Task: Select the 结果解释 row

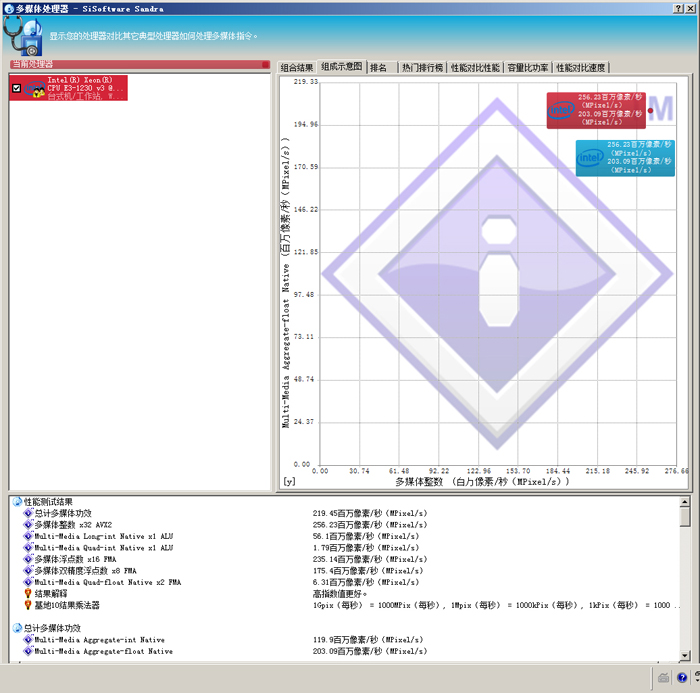Action: click(x=346, y=594)
